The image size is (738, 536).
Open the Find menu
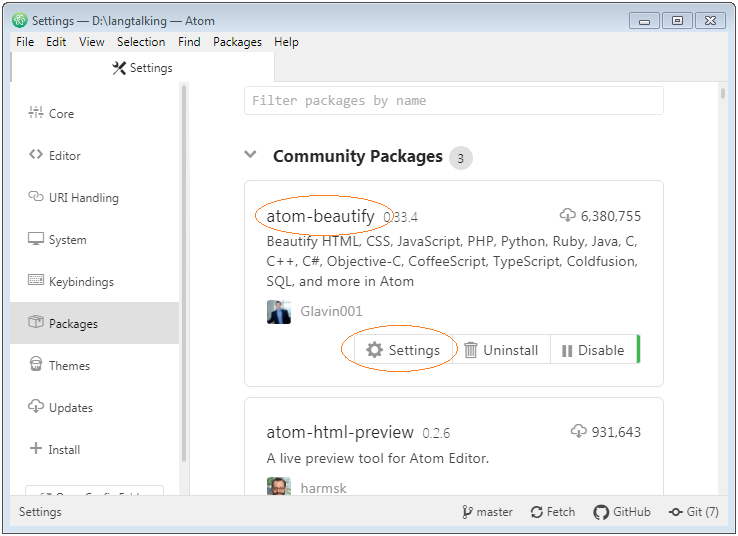click(x=189, y=42)
